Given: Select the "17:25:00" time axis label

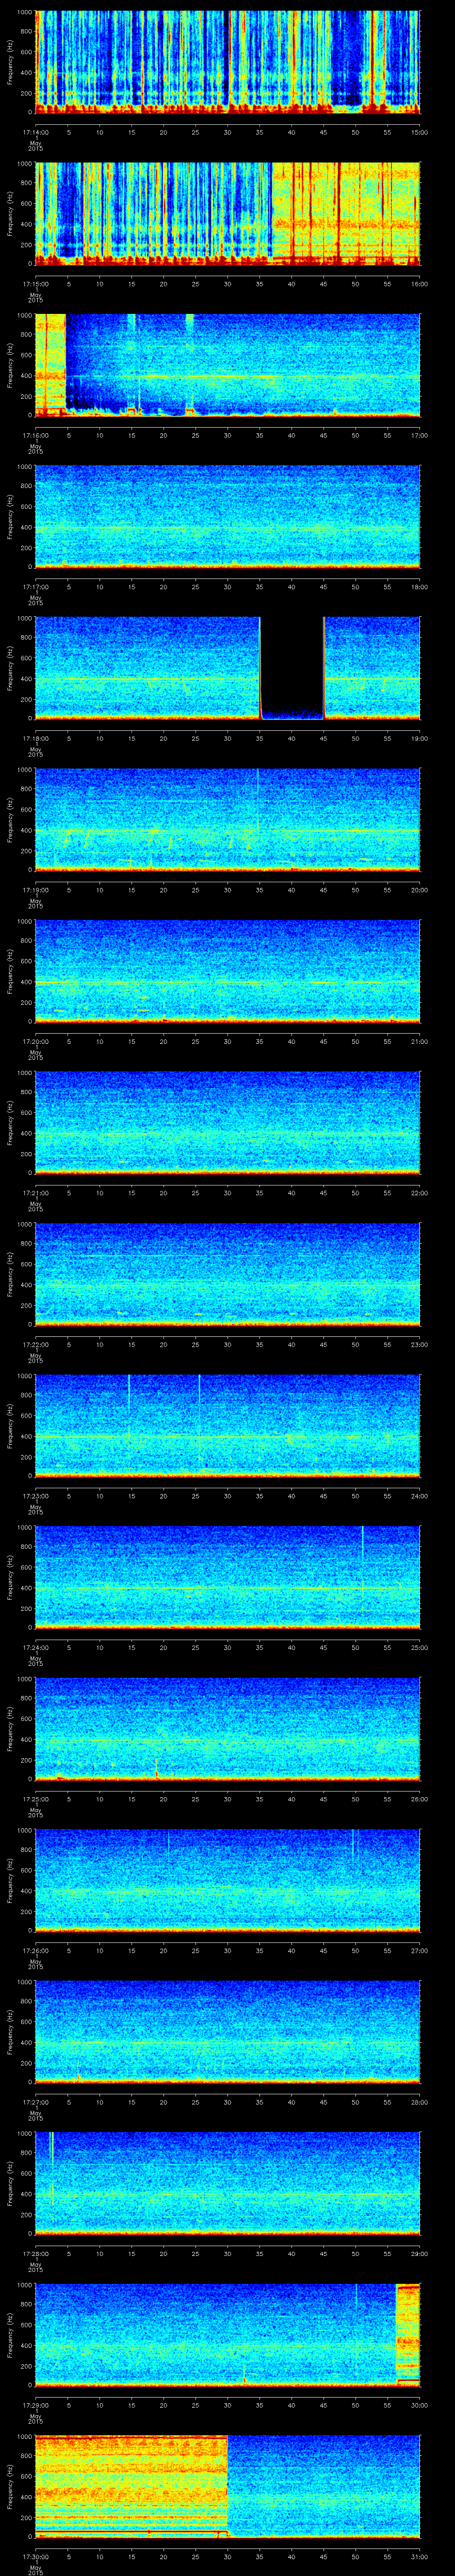Looking at the screenshot, I should [x=36, y=1799].
